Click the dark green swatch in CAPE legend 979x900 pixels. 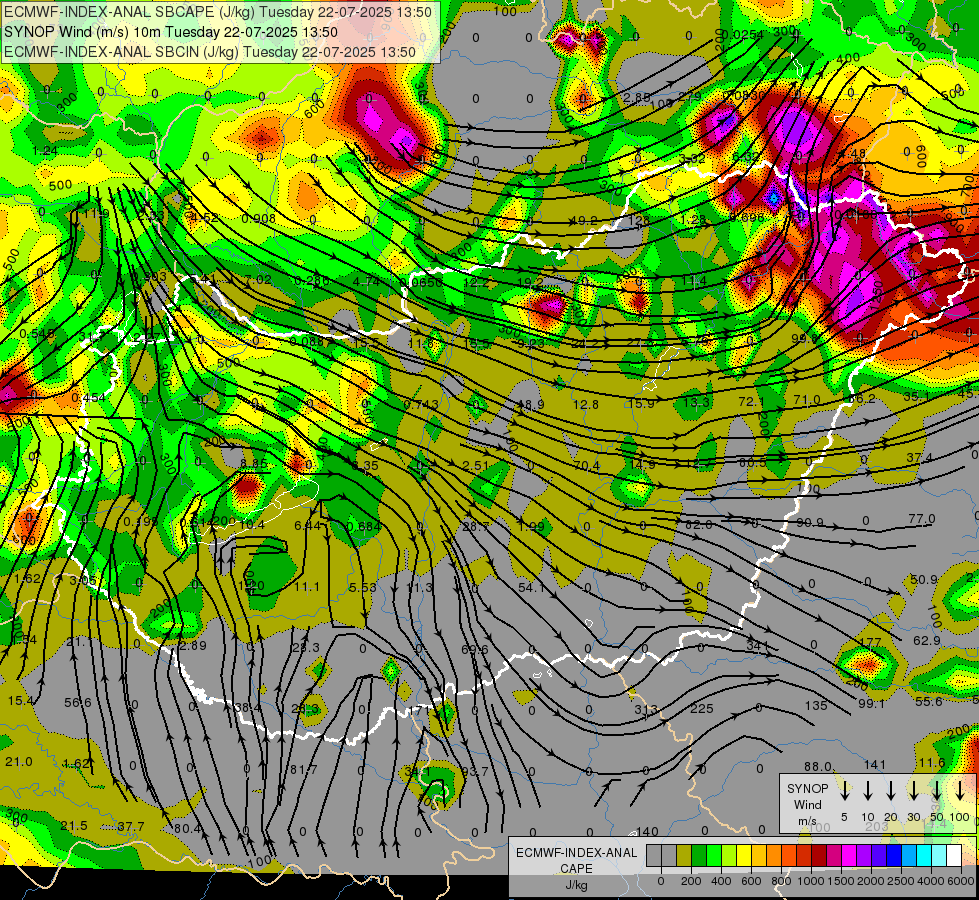[x=699, y=856]
